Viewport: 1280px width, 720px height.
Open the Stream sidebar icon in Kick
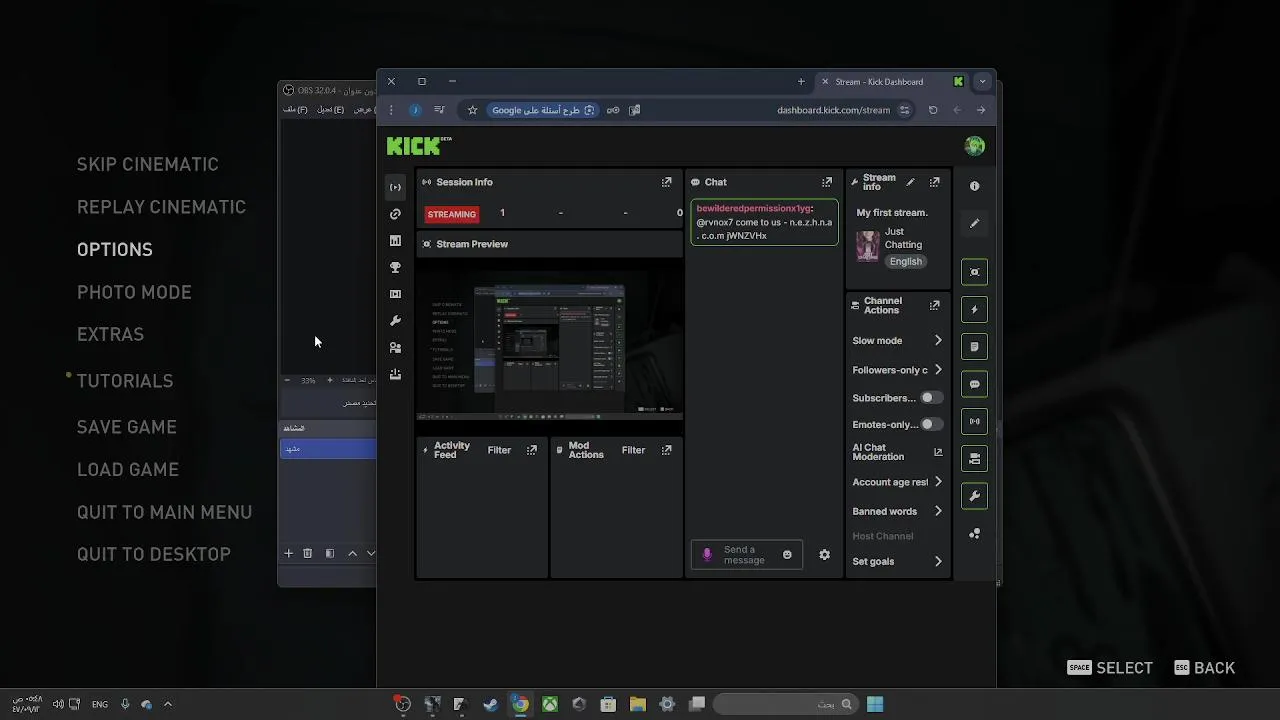(395, 187)
